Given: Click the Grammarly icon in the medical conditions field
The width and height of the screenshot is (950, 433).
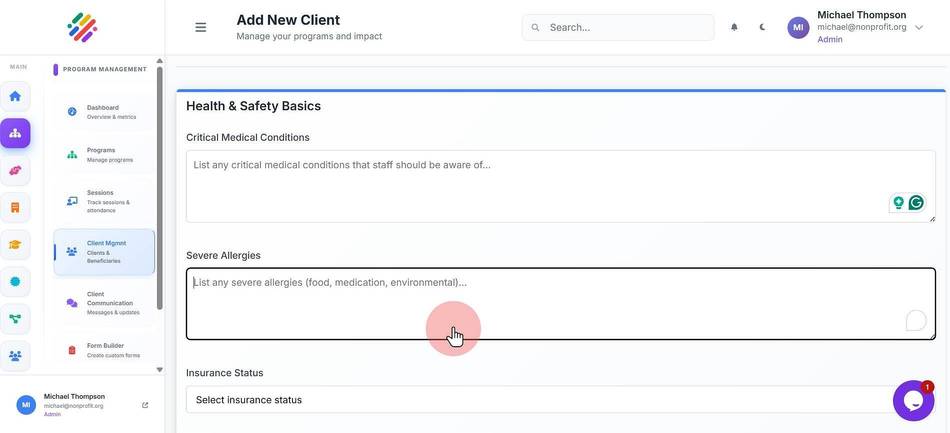Looking at the screenshot, I should point(916,203).
